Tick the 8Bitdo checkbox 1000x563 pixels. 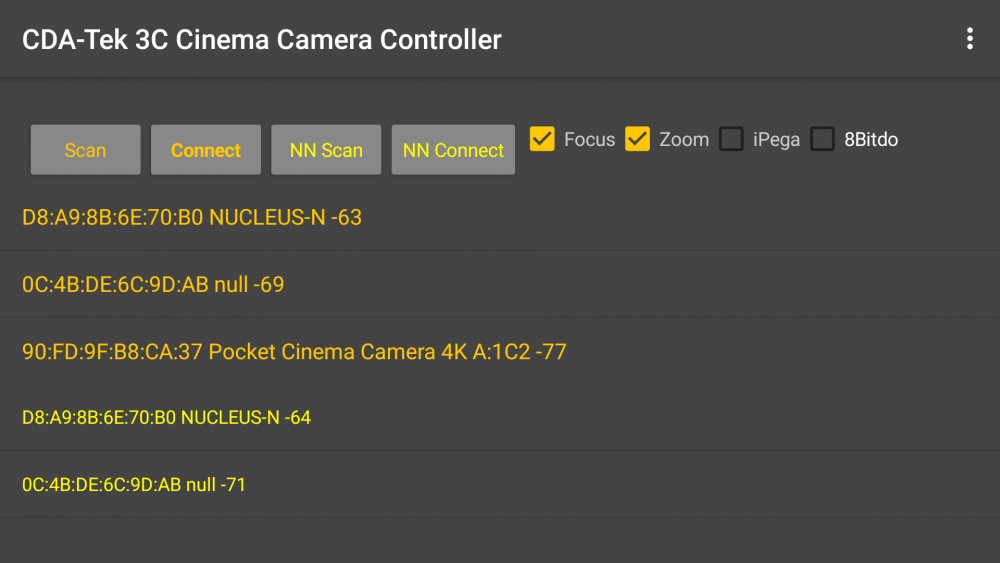pos(822,139)
